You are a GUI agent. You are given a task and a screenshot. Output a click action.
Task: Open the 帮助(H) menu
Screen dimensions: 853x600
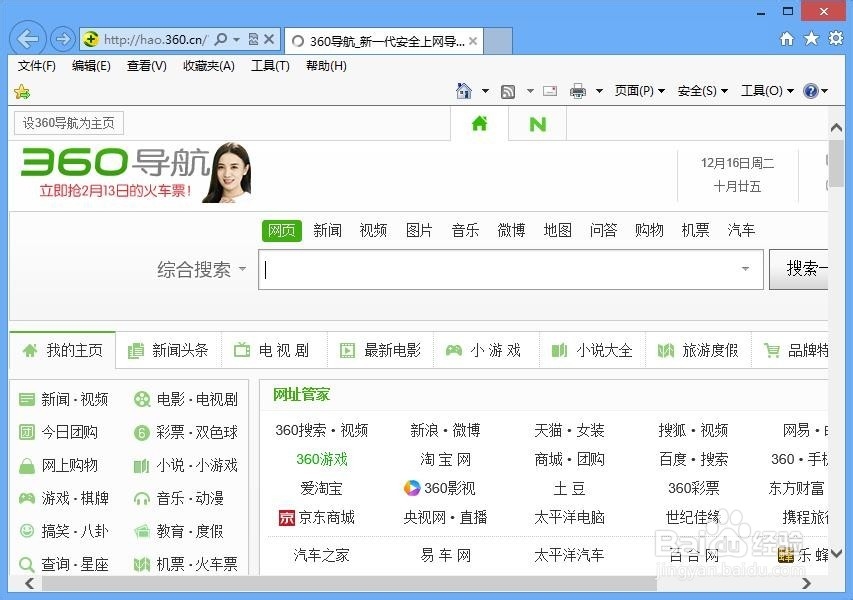(326, 66)
